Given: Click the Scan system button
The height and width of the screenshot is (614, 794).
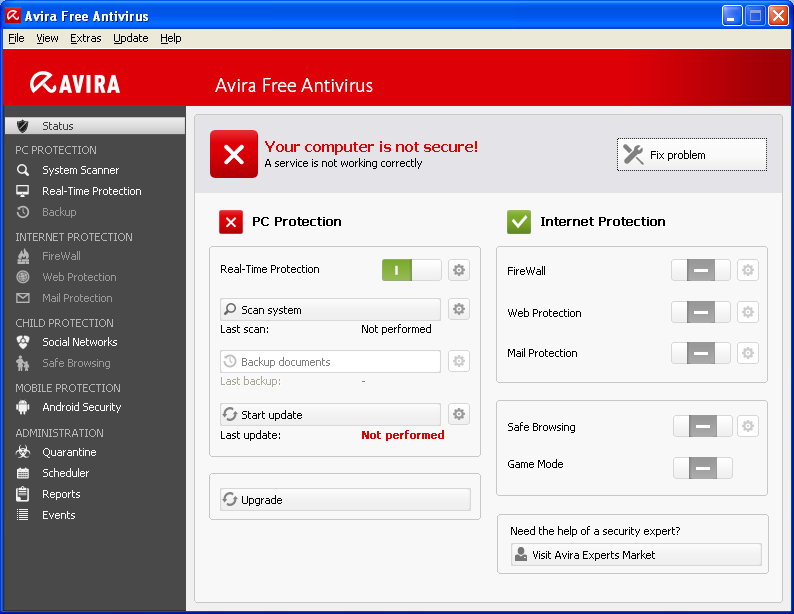Looking at the screenshot, I should pos(330,309).
